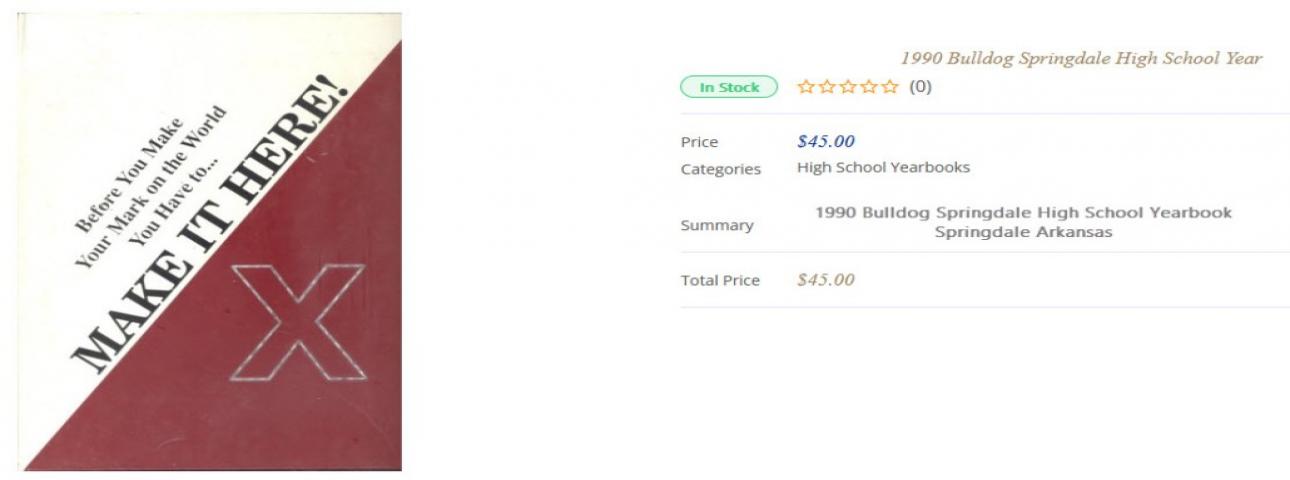Image resolution: width=1290 pixels, height=480 pixels.
Task: Click '1990 Bulldog Springdale High School Yearbook' summary line
Action: coord(1023,213)
